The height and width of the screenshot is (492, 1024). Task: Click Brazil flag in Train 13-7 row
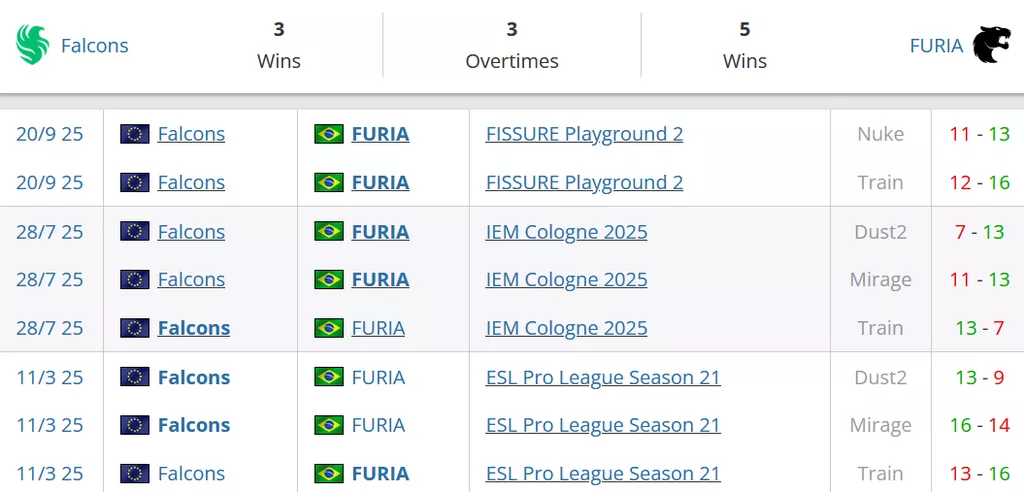coord(329,328)
